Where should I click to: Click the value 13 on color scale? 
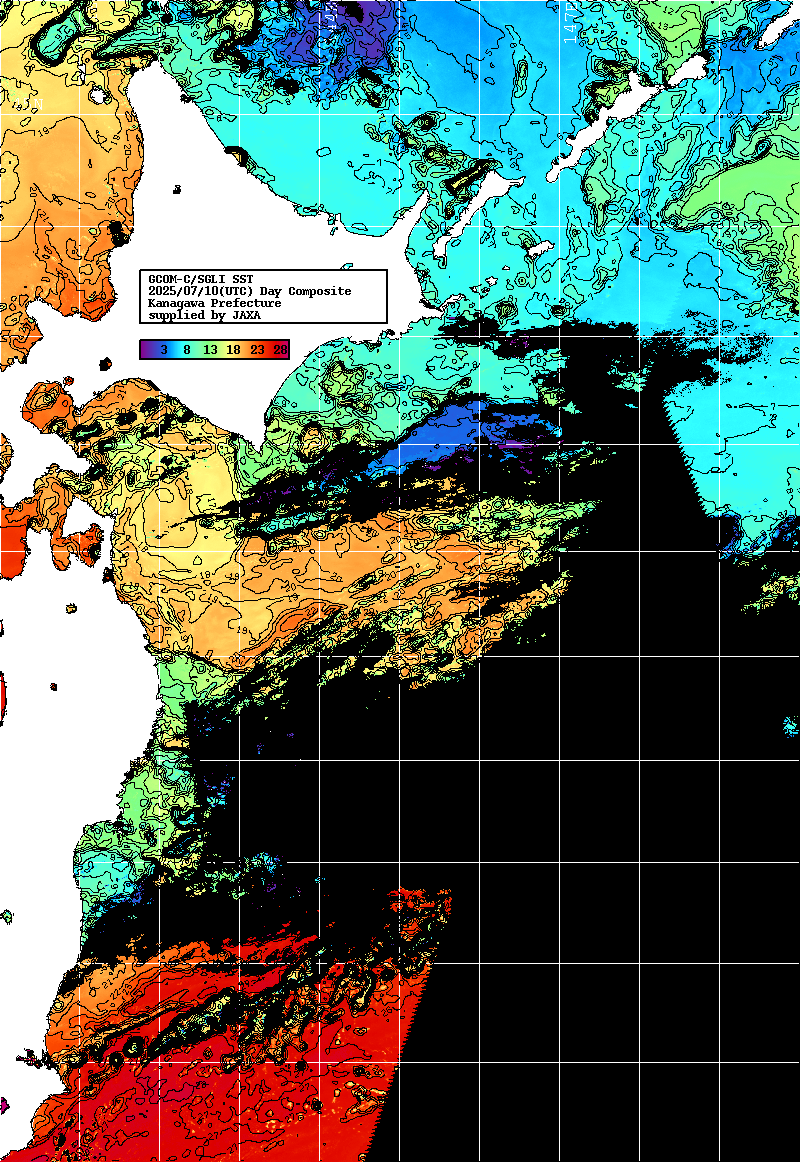pyautogui.click(x=210, y=350)
